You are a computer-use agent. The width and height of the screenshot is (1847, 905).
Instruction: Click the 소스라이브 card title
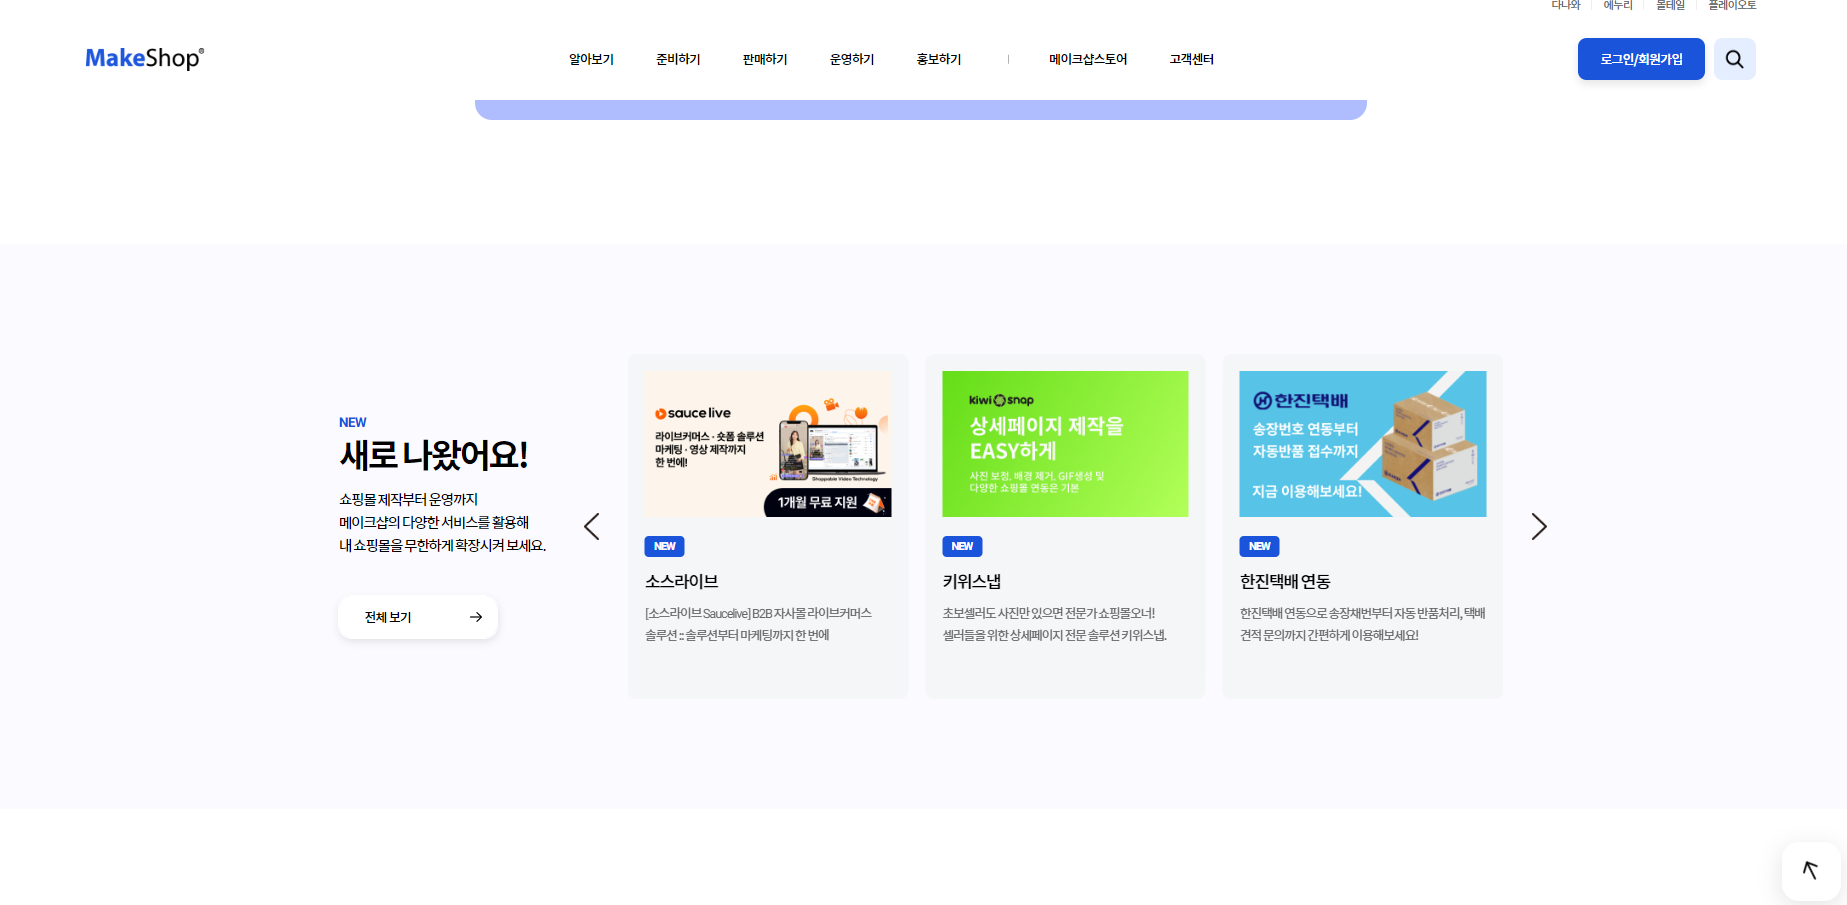pyautogui.click(x=682, y=581)
